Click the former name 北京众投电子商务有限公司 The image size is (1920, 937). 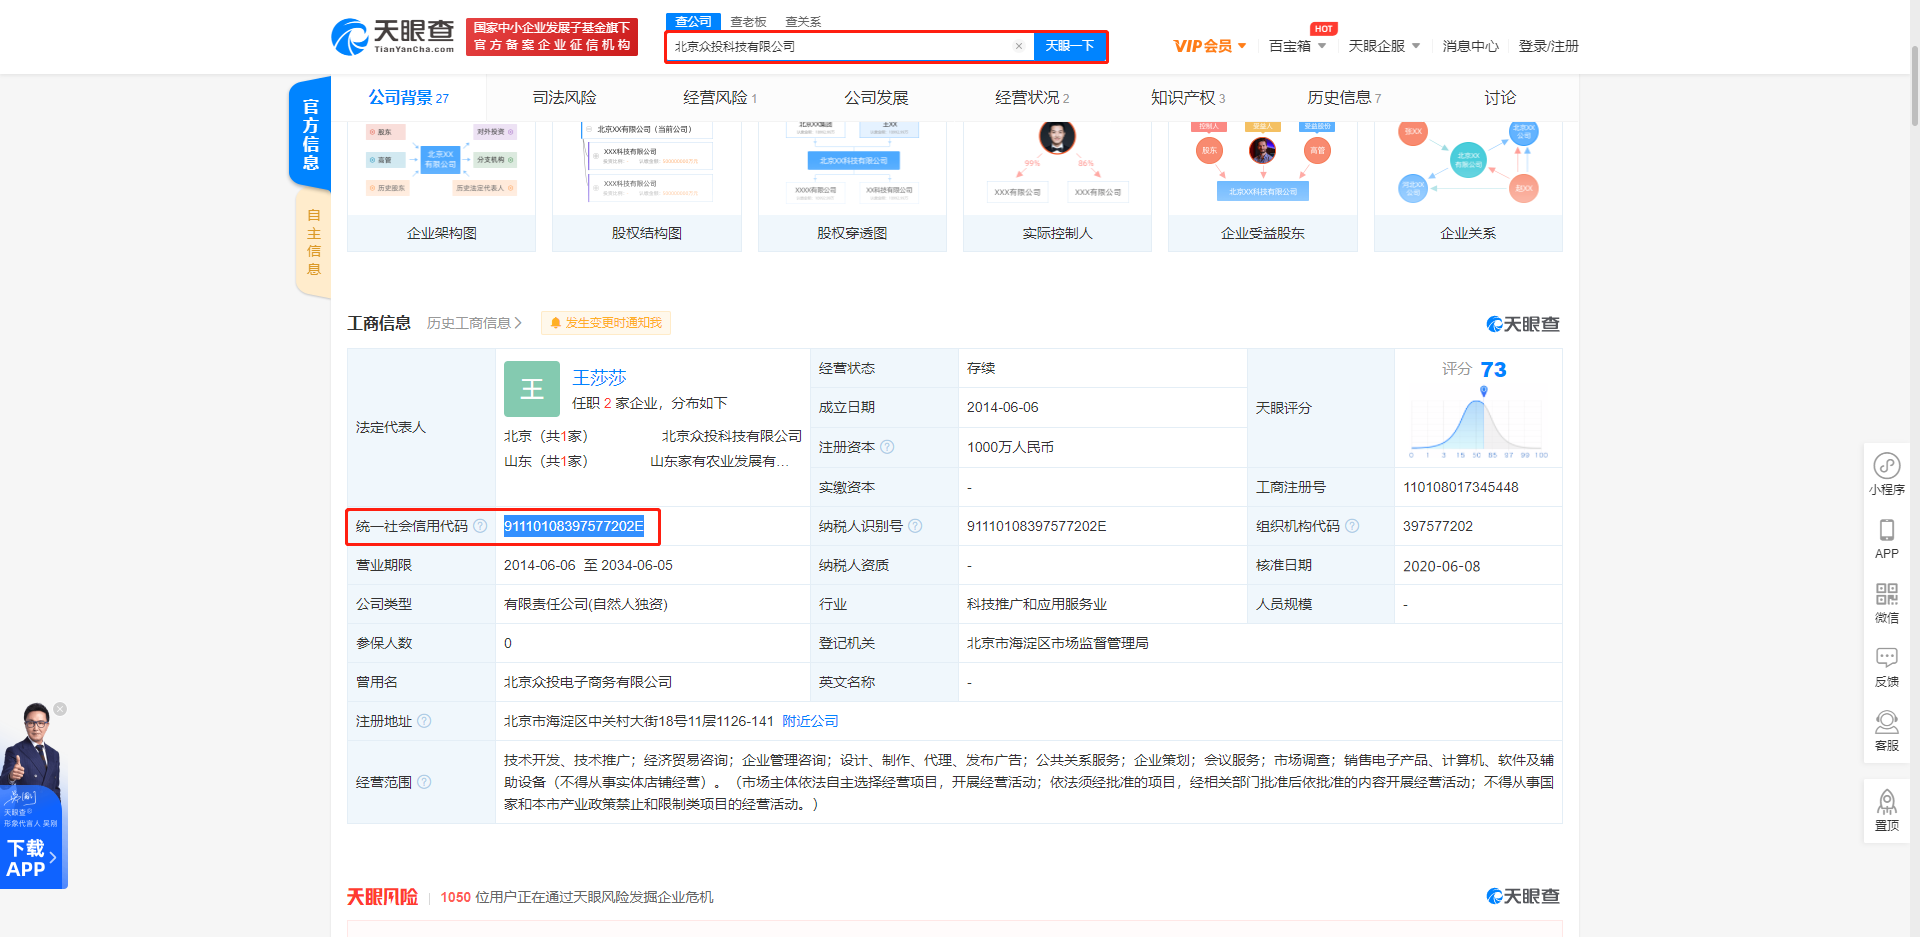pos(588,682)
